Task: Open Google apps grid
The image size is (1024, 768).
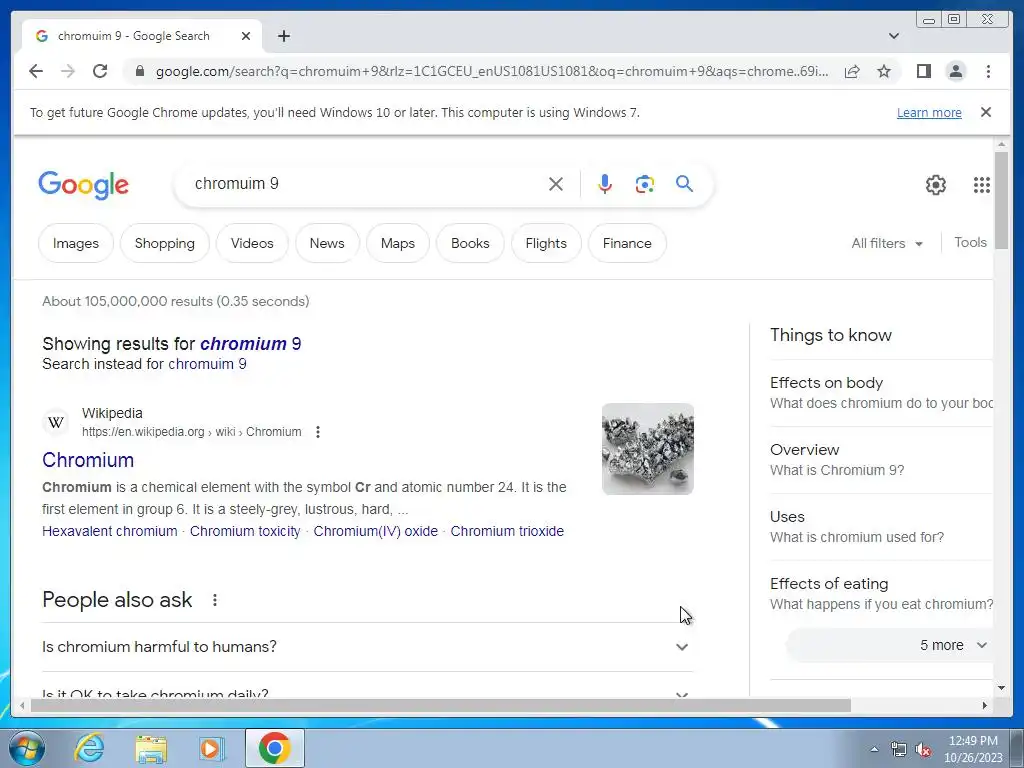Action: click(x=982, y=185)
